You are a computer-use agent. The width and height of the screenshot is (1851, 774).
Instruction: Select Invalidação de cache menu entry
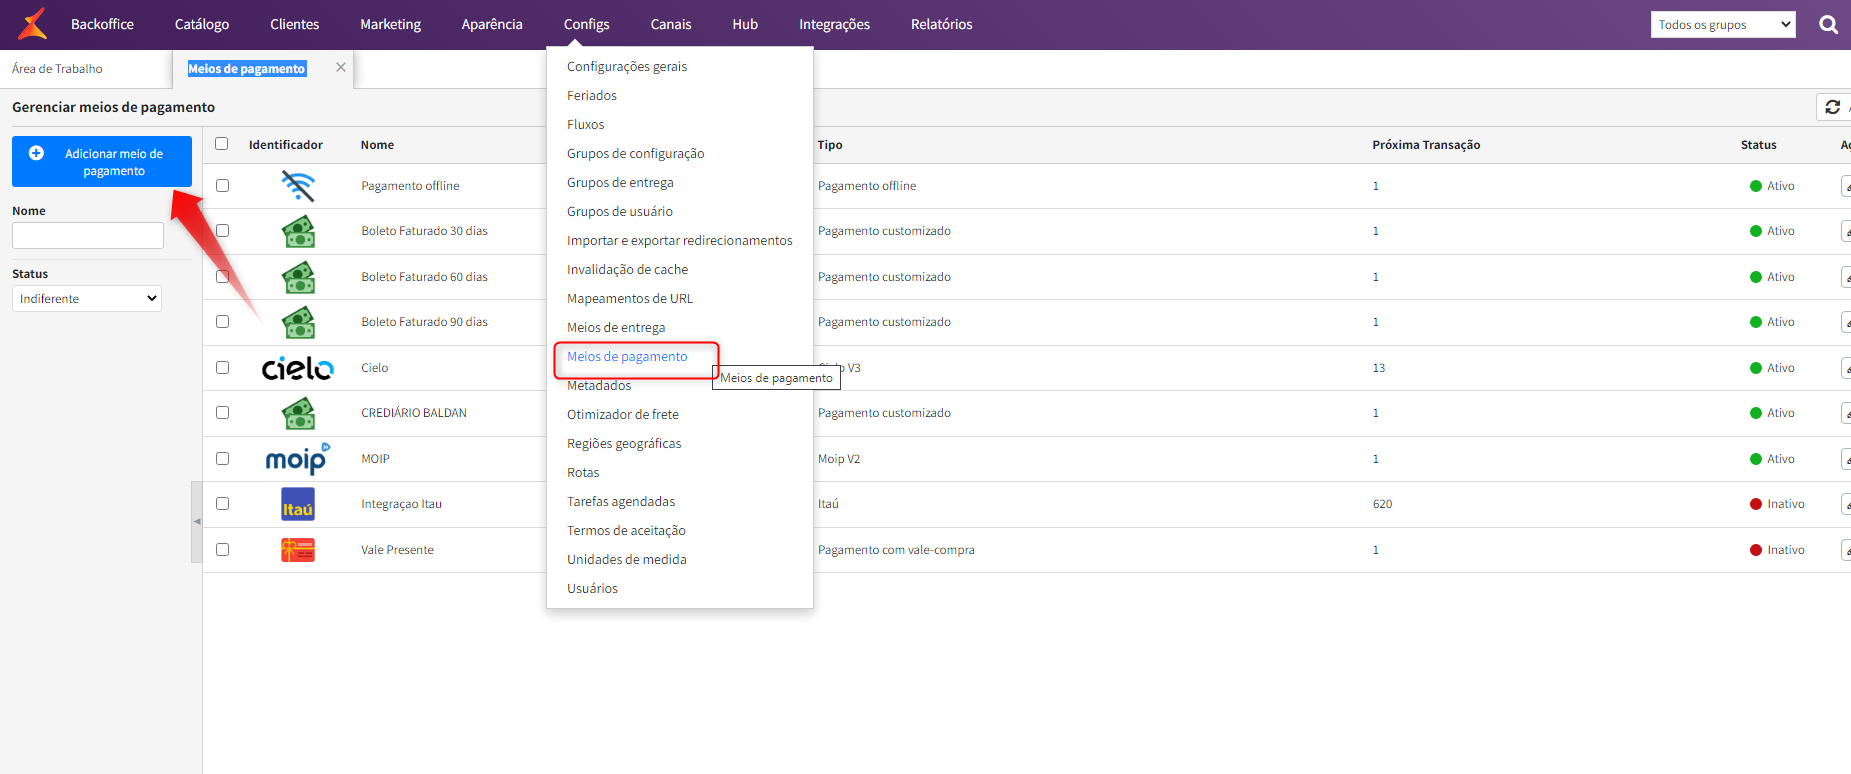coord(628,270)
